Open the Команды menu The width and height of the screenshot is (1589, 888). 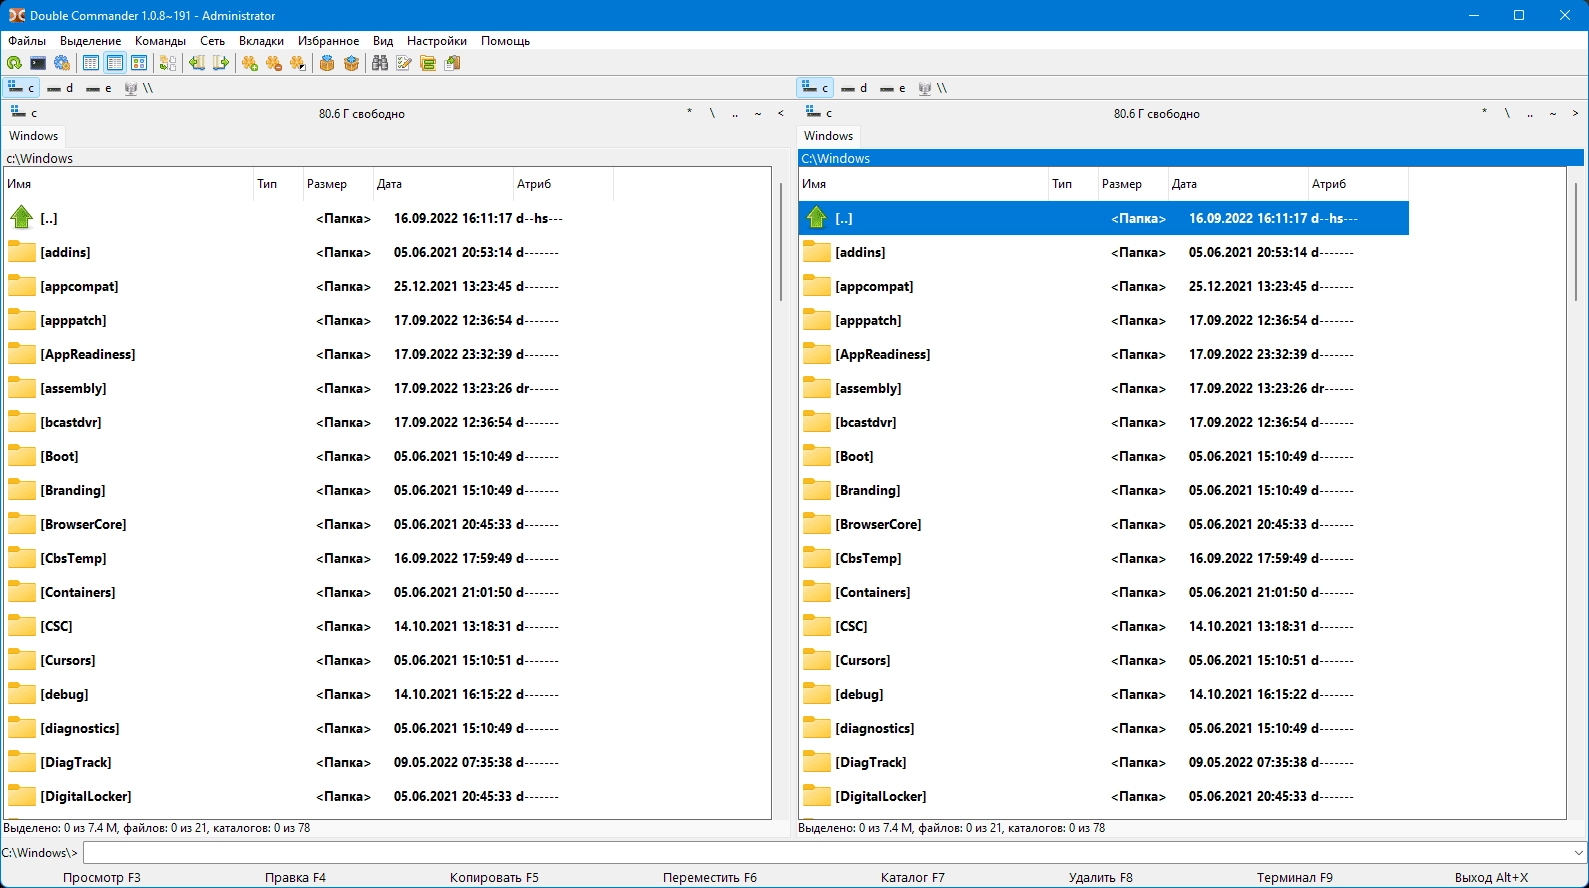pyautogui.click(x=160, y=41)
